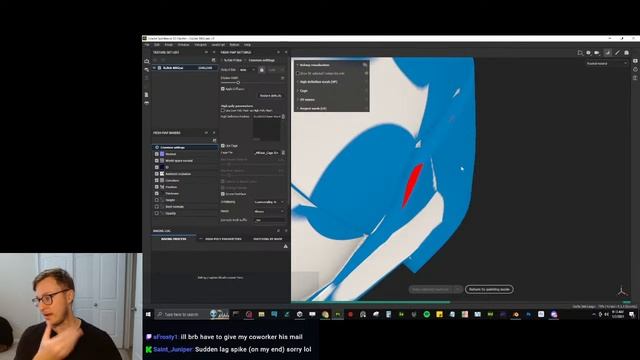Toggle the World space normal baker checkbox
Viewport: 640px width, 360px height.
click(156, 160)
